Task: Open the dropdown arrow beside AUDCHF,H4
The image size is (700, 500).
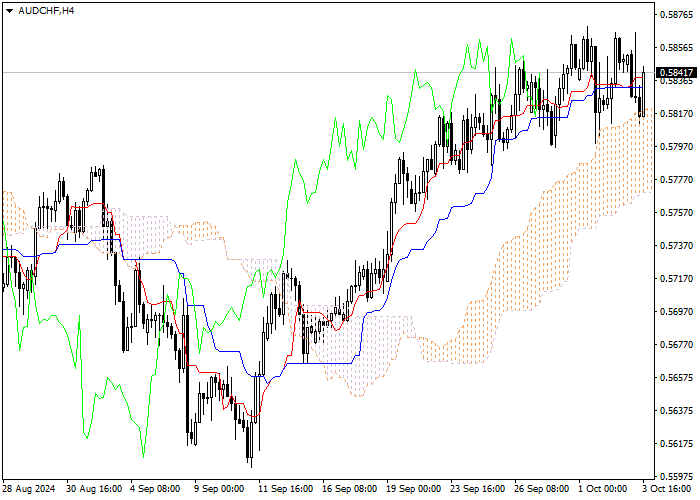Action: tap(9, 11)
